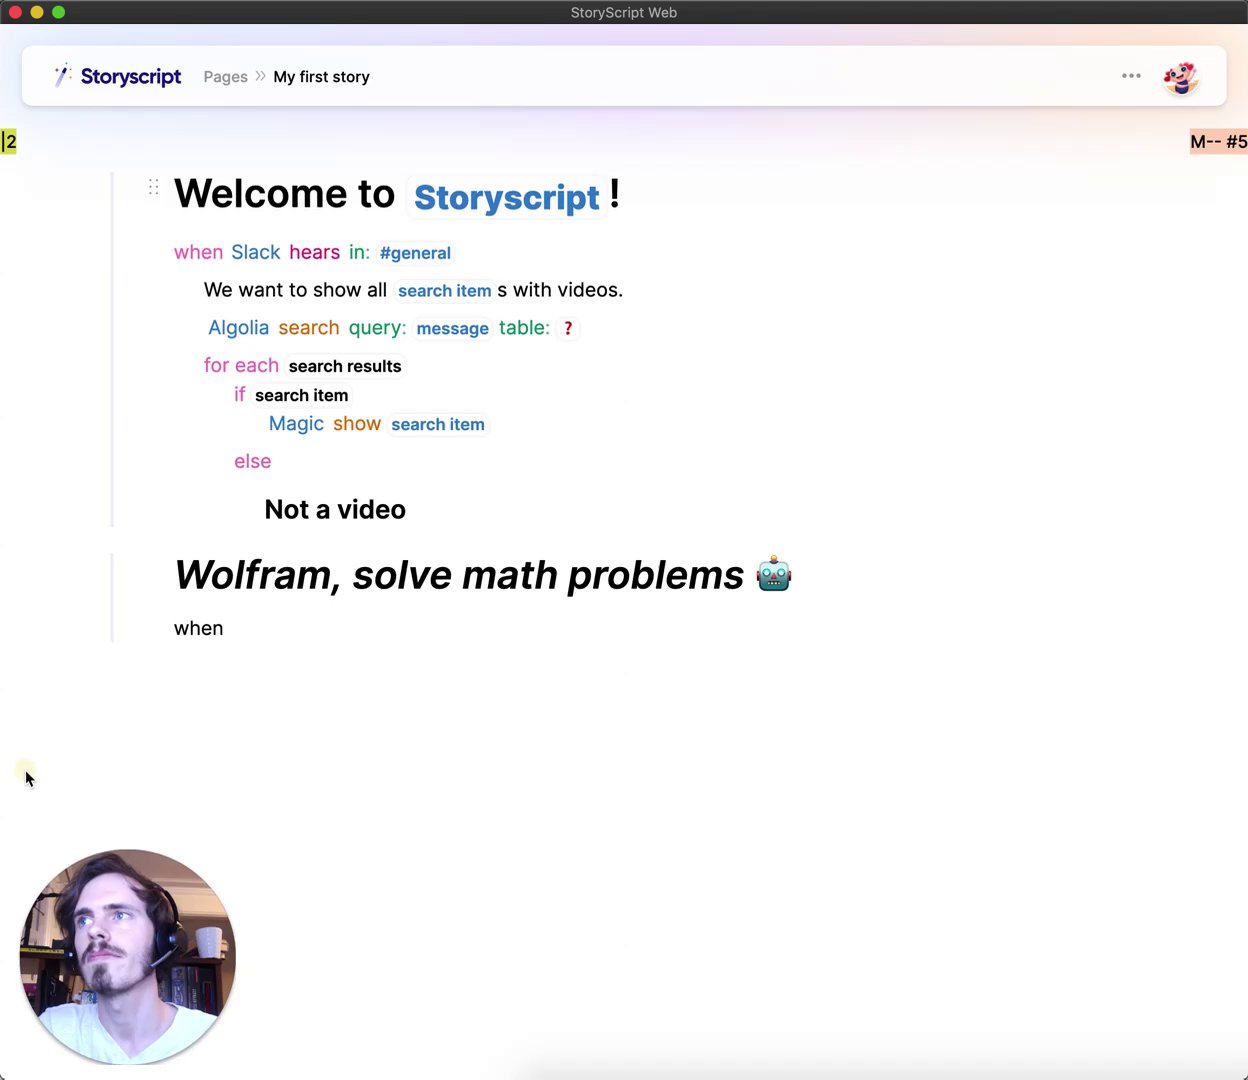Click search item token in the if condition
1248x1080 pixels.
click(301, 395)
